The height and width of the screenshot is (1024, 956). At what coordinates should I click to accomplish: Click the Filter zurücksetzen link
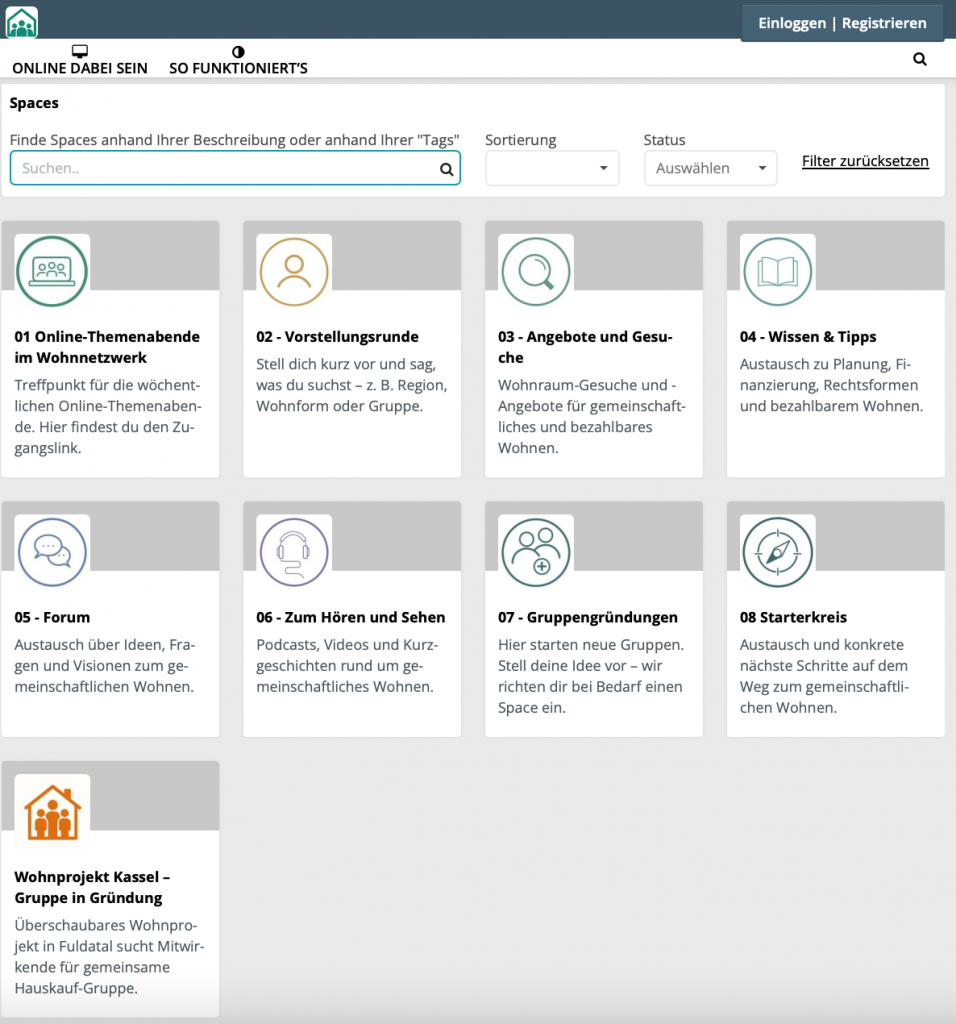pyautogui.click(x=865, y=161)
